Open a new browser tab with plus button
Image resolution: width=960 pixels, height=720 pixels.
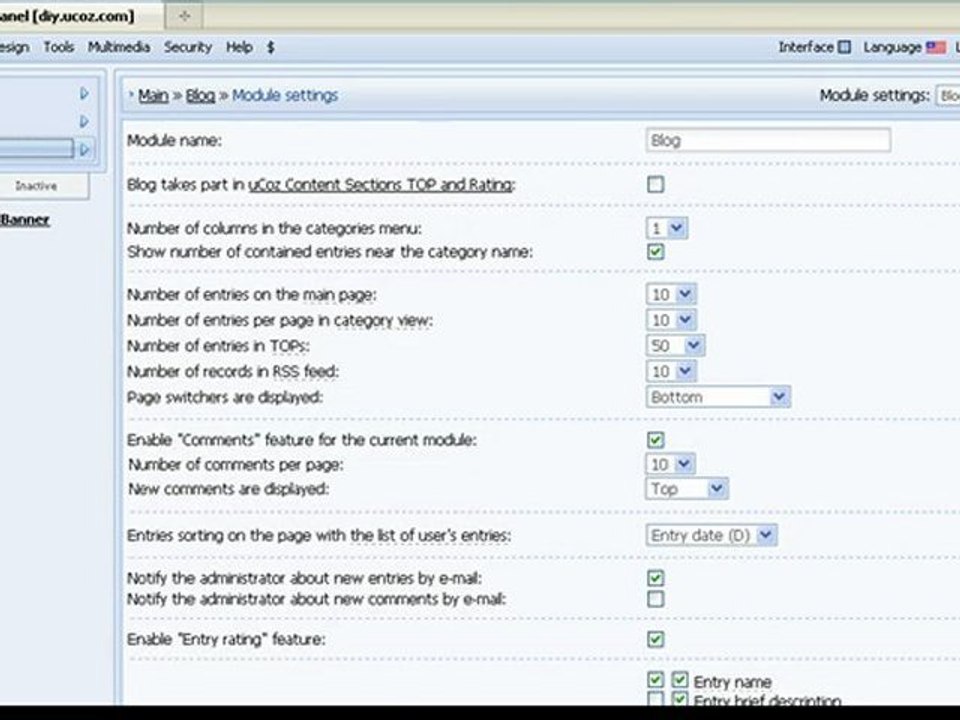pyautogui.click(x=184, y=17)
